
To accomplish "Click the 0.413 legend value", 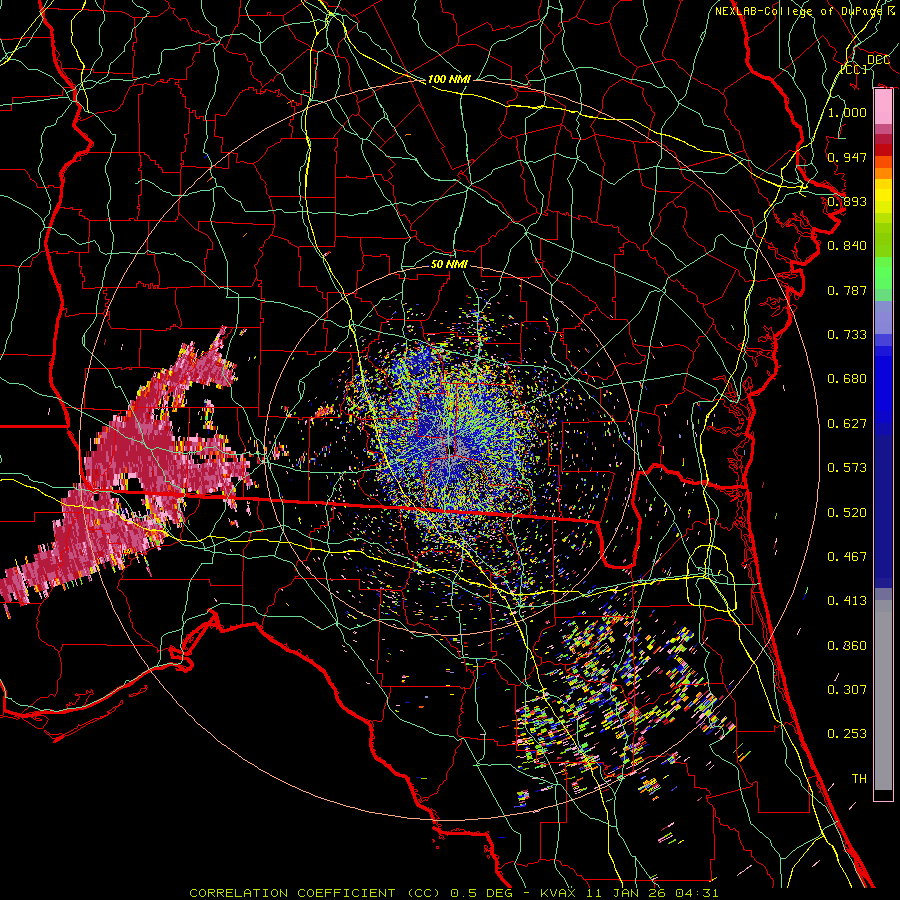I will click(x=847, y=601).
